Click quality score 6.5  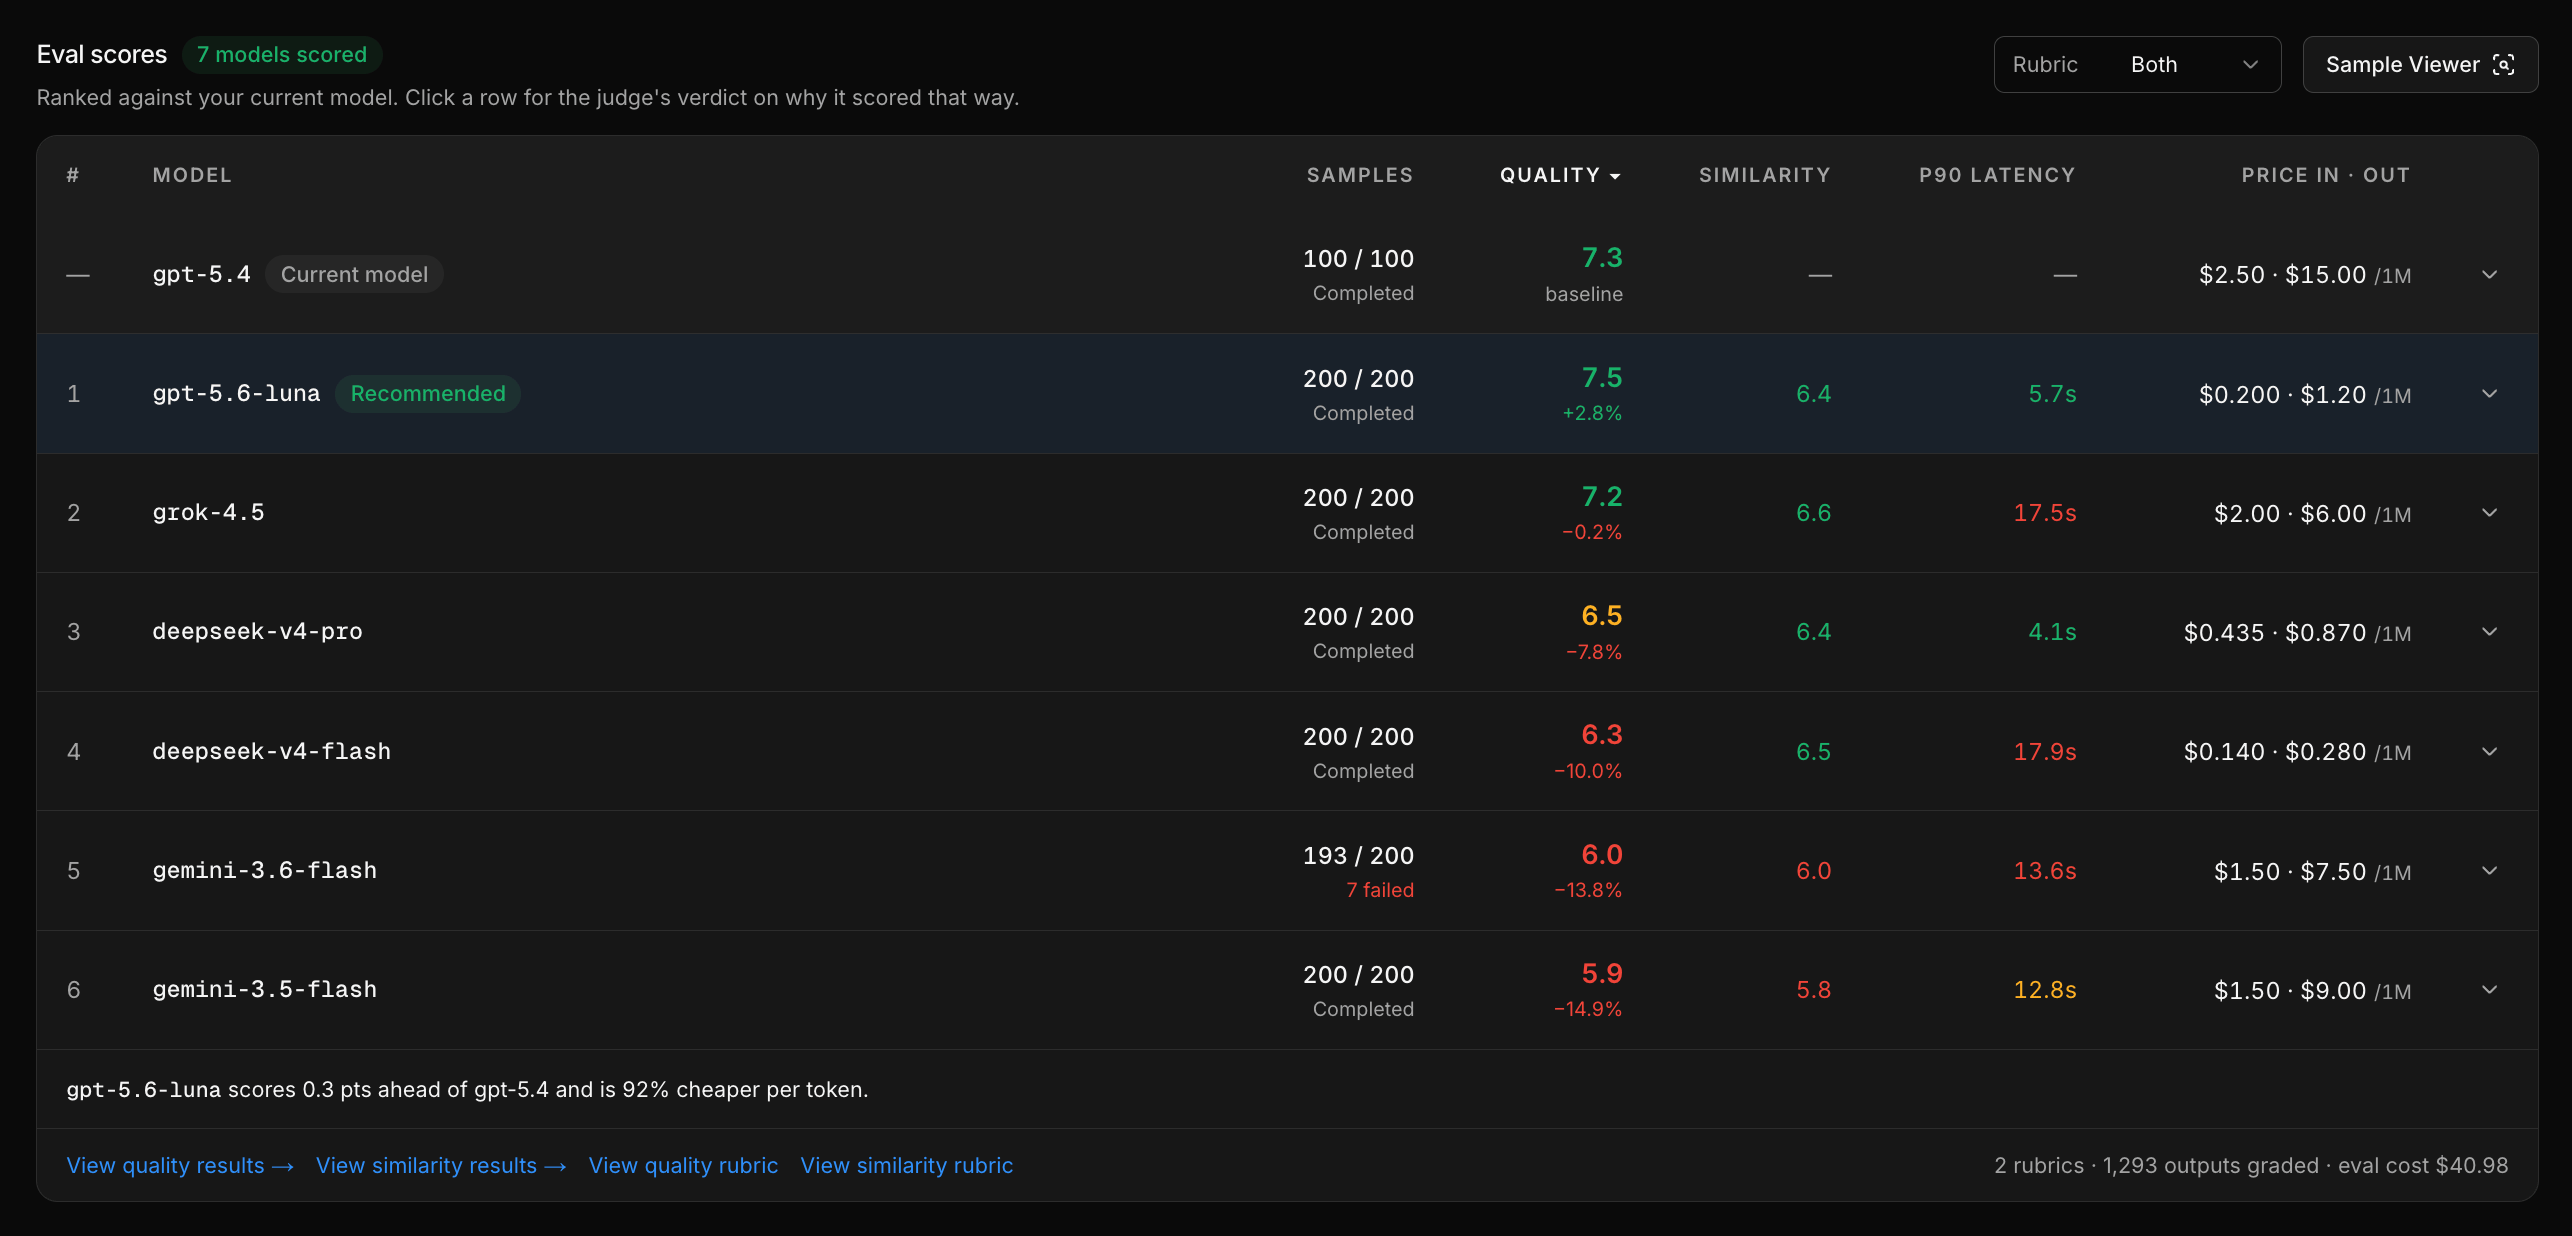tap(1602, 616)
